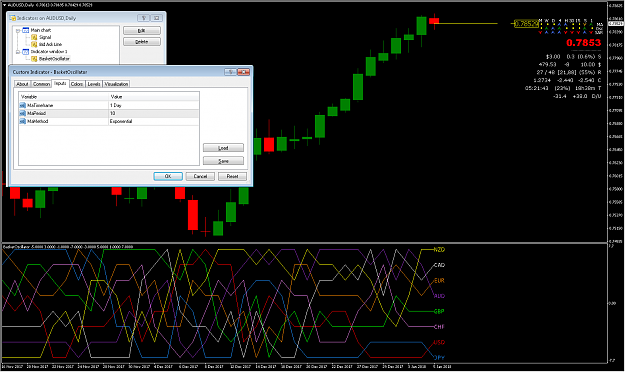Click the BasketOscillator indicator icon in tree
The width and height of the screenshot is (625, 372).
[x=34, y=59]
